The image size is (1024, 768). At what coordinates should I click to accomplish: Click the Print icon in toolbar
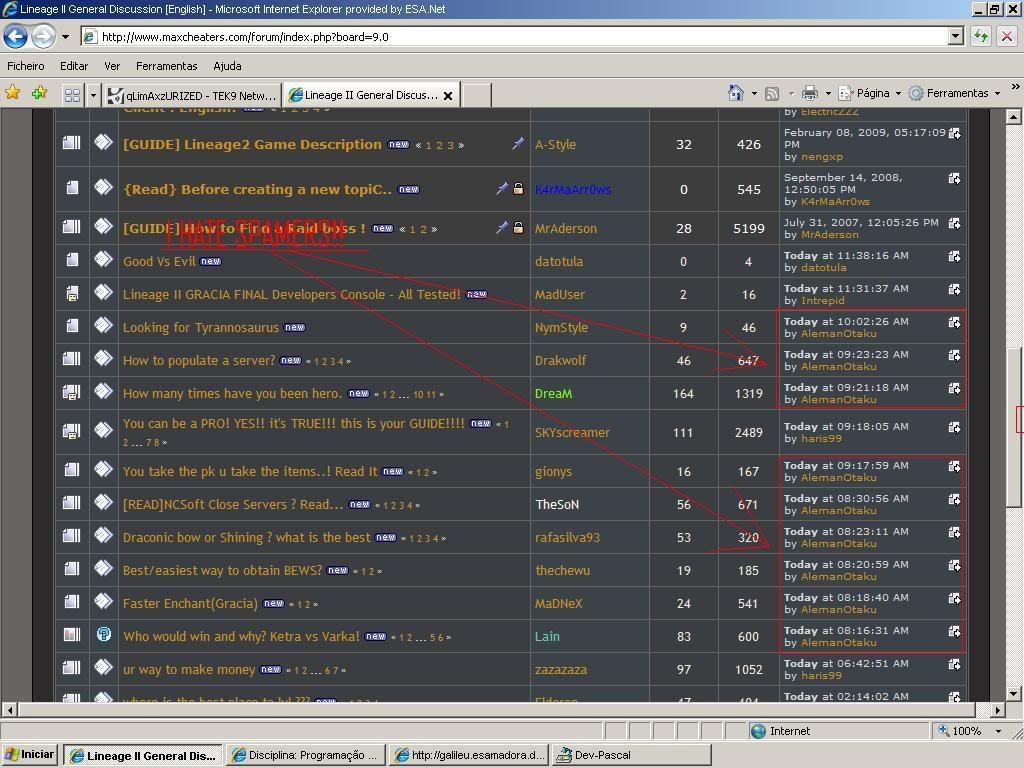click(810, 93)
